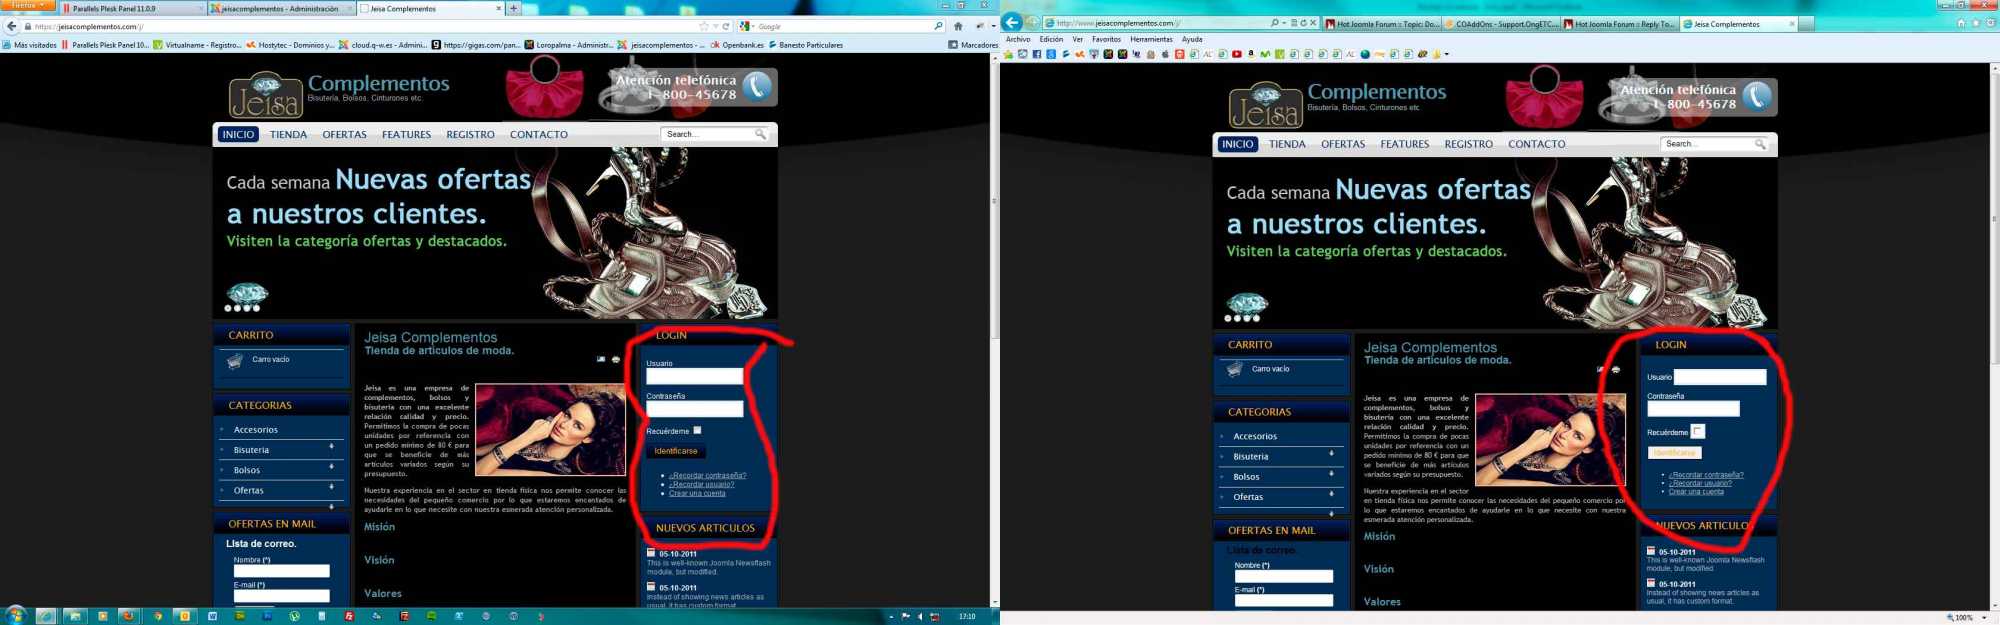Open Word from the Windows taskbar
This screenshot has width=2000, height=625.
pyautogui.click(x=212, y=616)
